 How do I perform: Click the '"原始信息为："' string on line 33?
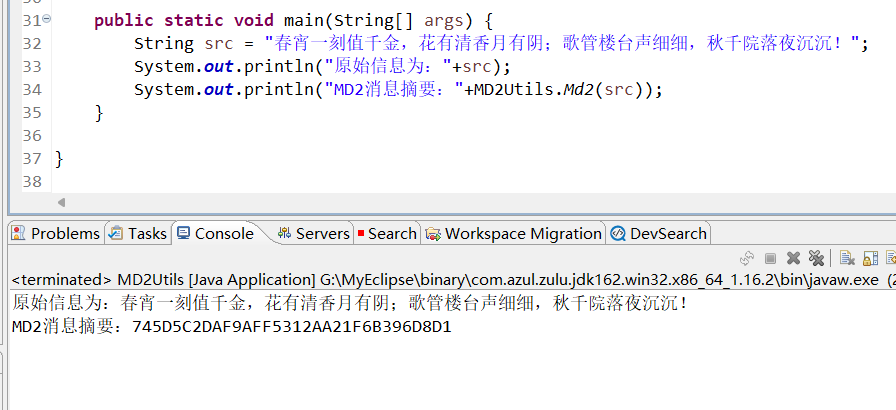coord(388,67)
